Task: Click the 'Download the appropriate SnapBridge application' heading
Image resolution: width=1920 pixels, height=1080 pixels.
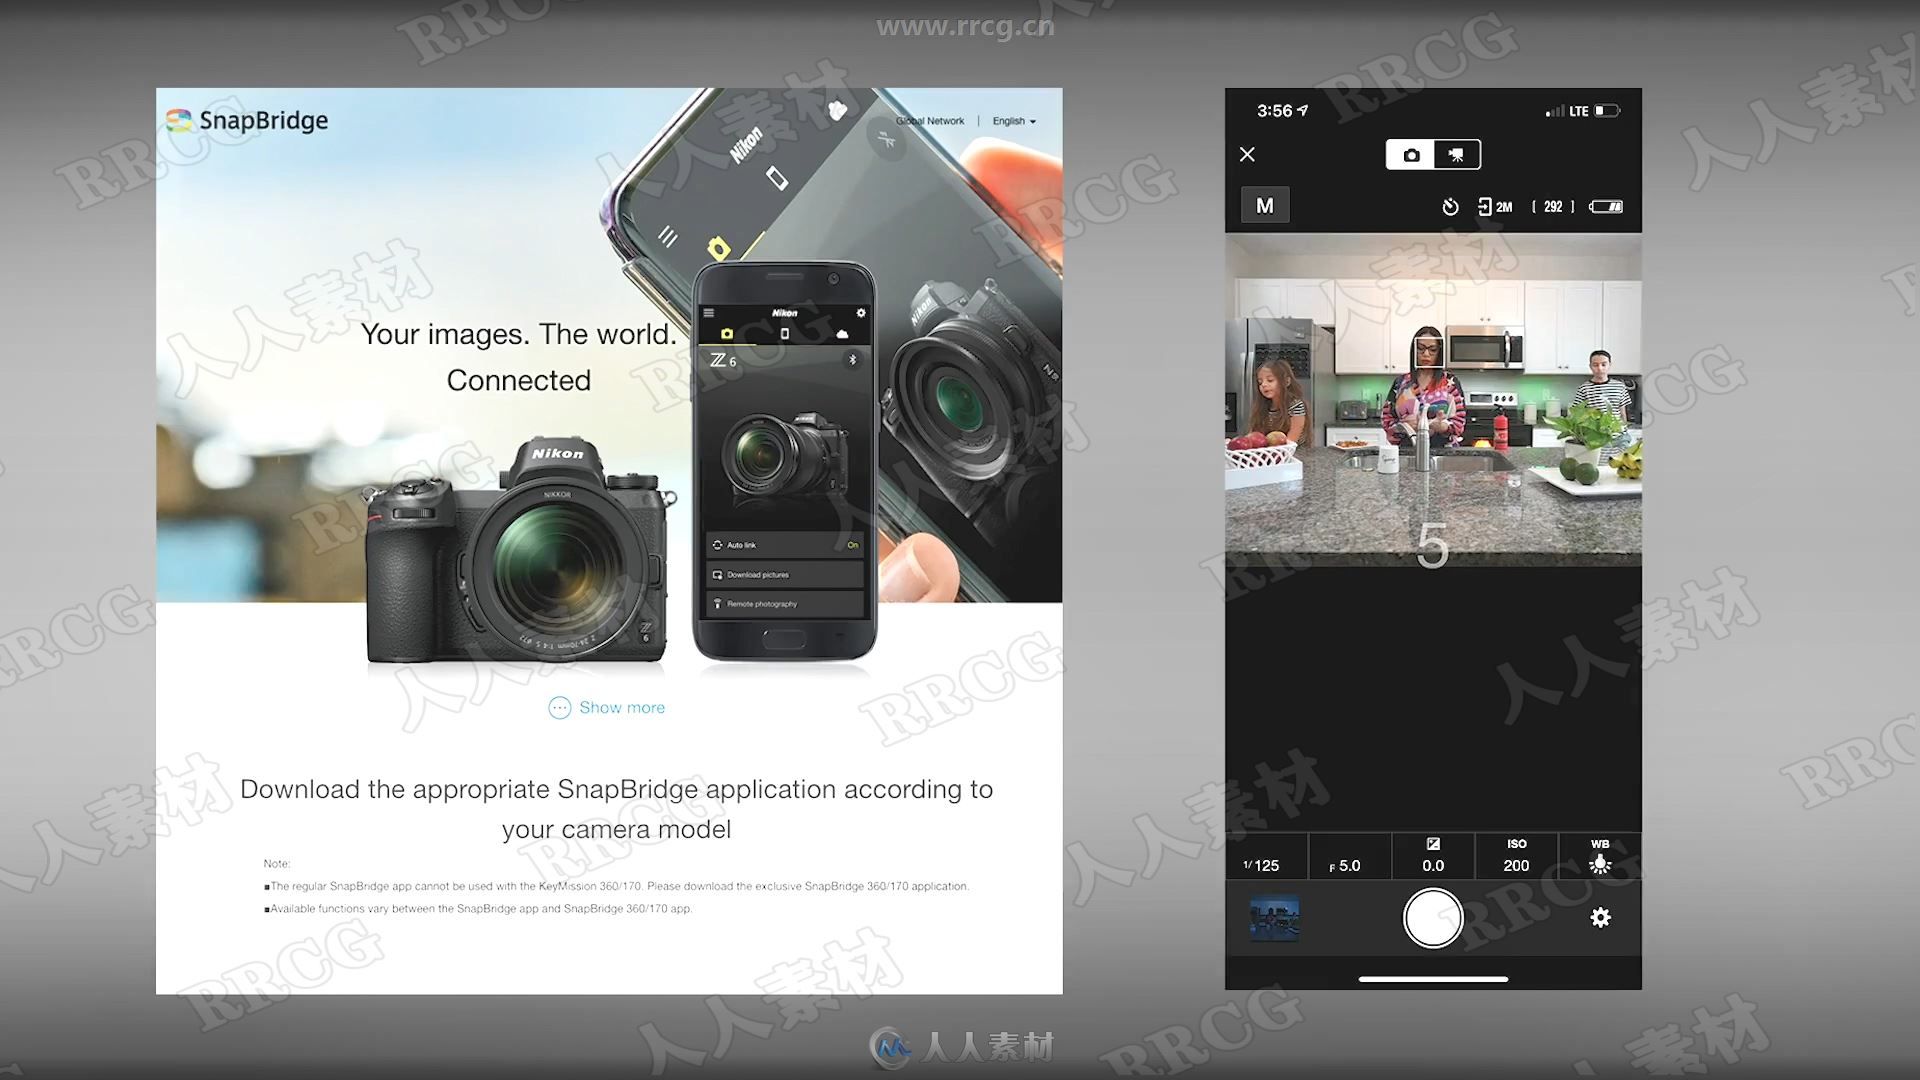Action: point(616,809)
